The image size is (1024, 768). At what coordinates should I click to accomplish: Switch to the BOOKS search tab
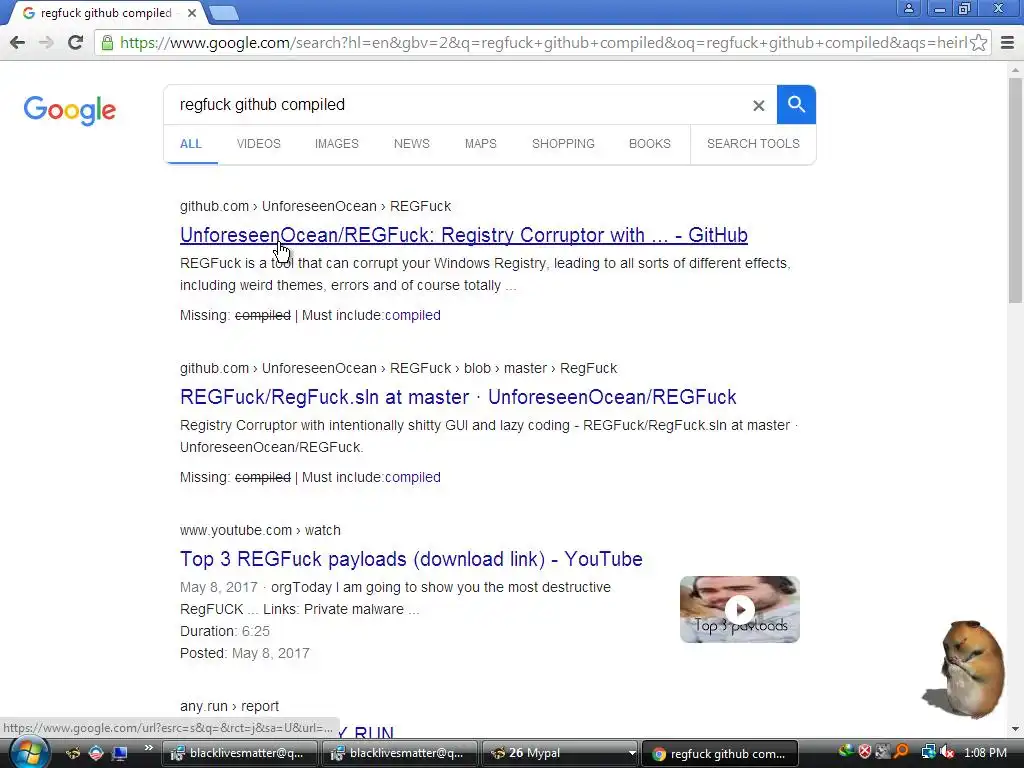pos(650,144)
